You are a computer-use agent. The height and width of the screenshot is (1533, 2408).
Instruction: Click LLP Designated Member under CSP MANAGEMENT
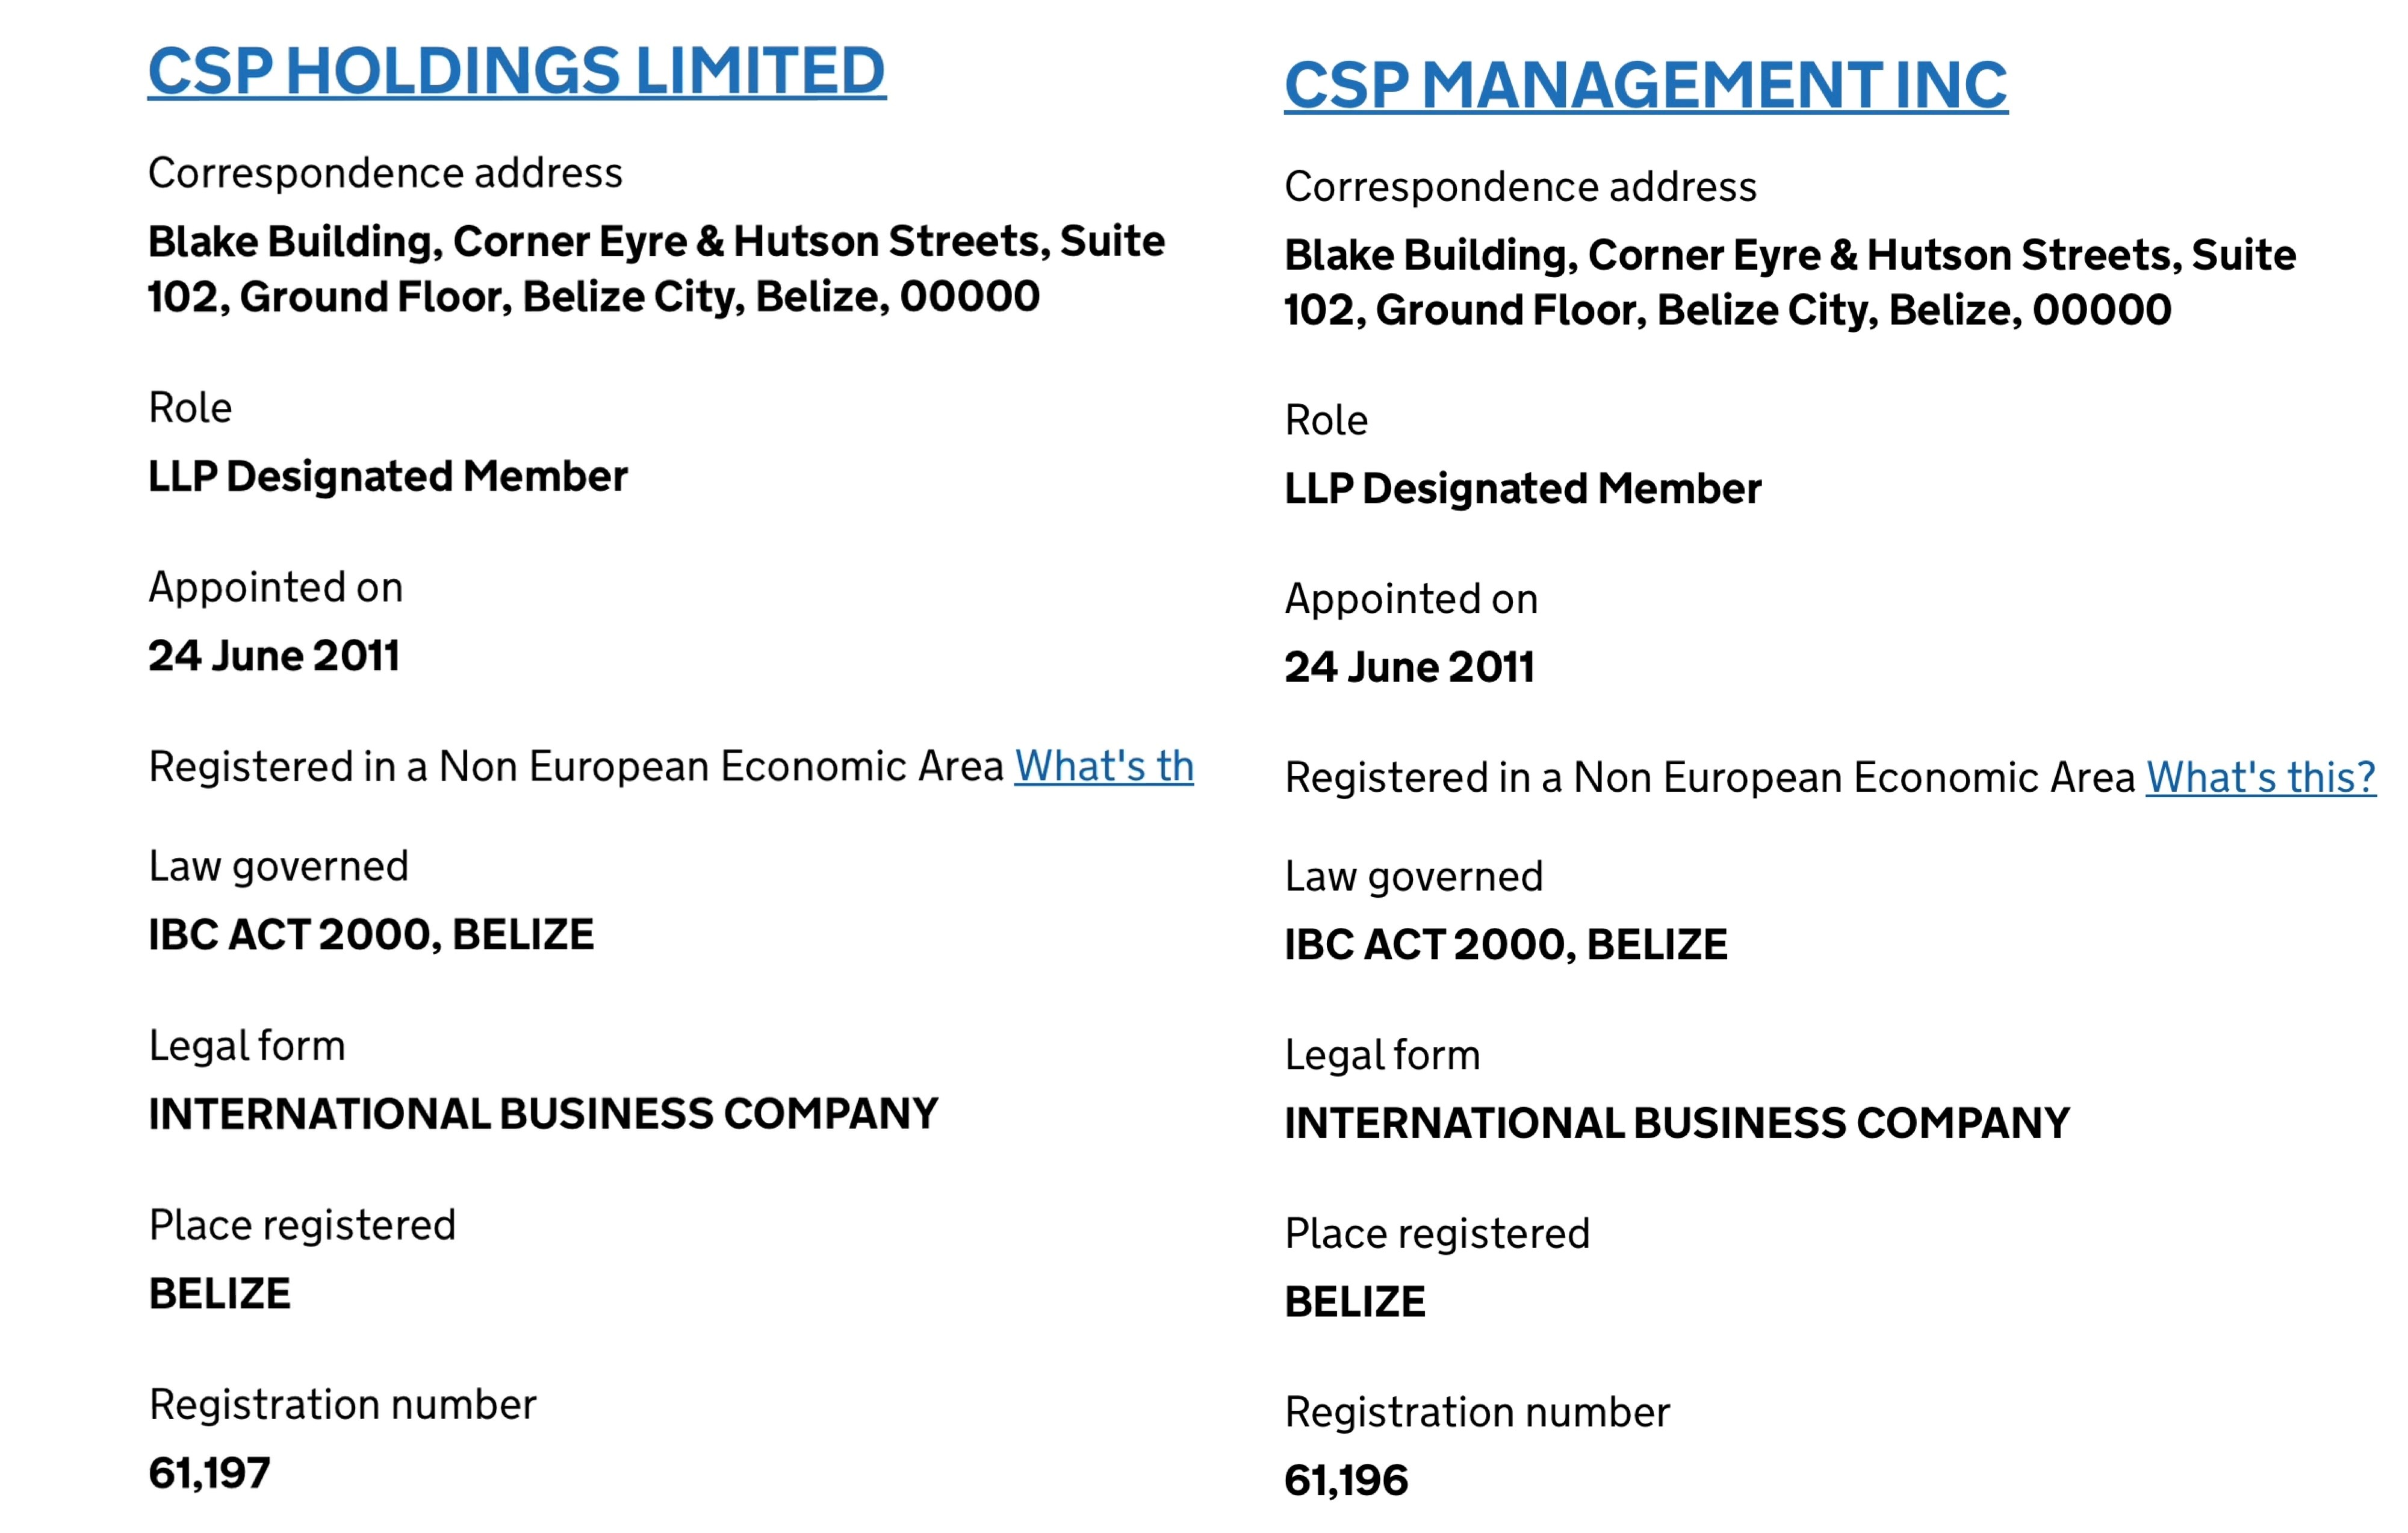click(1522, 489)
